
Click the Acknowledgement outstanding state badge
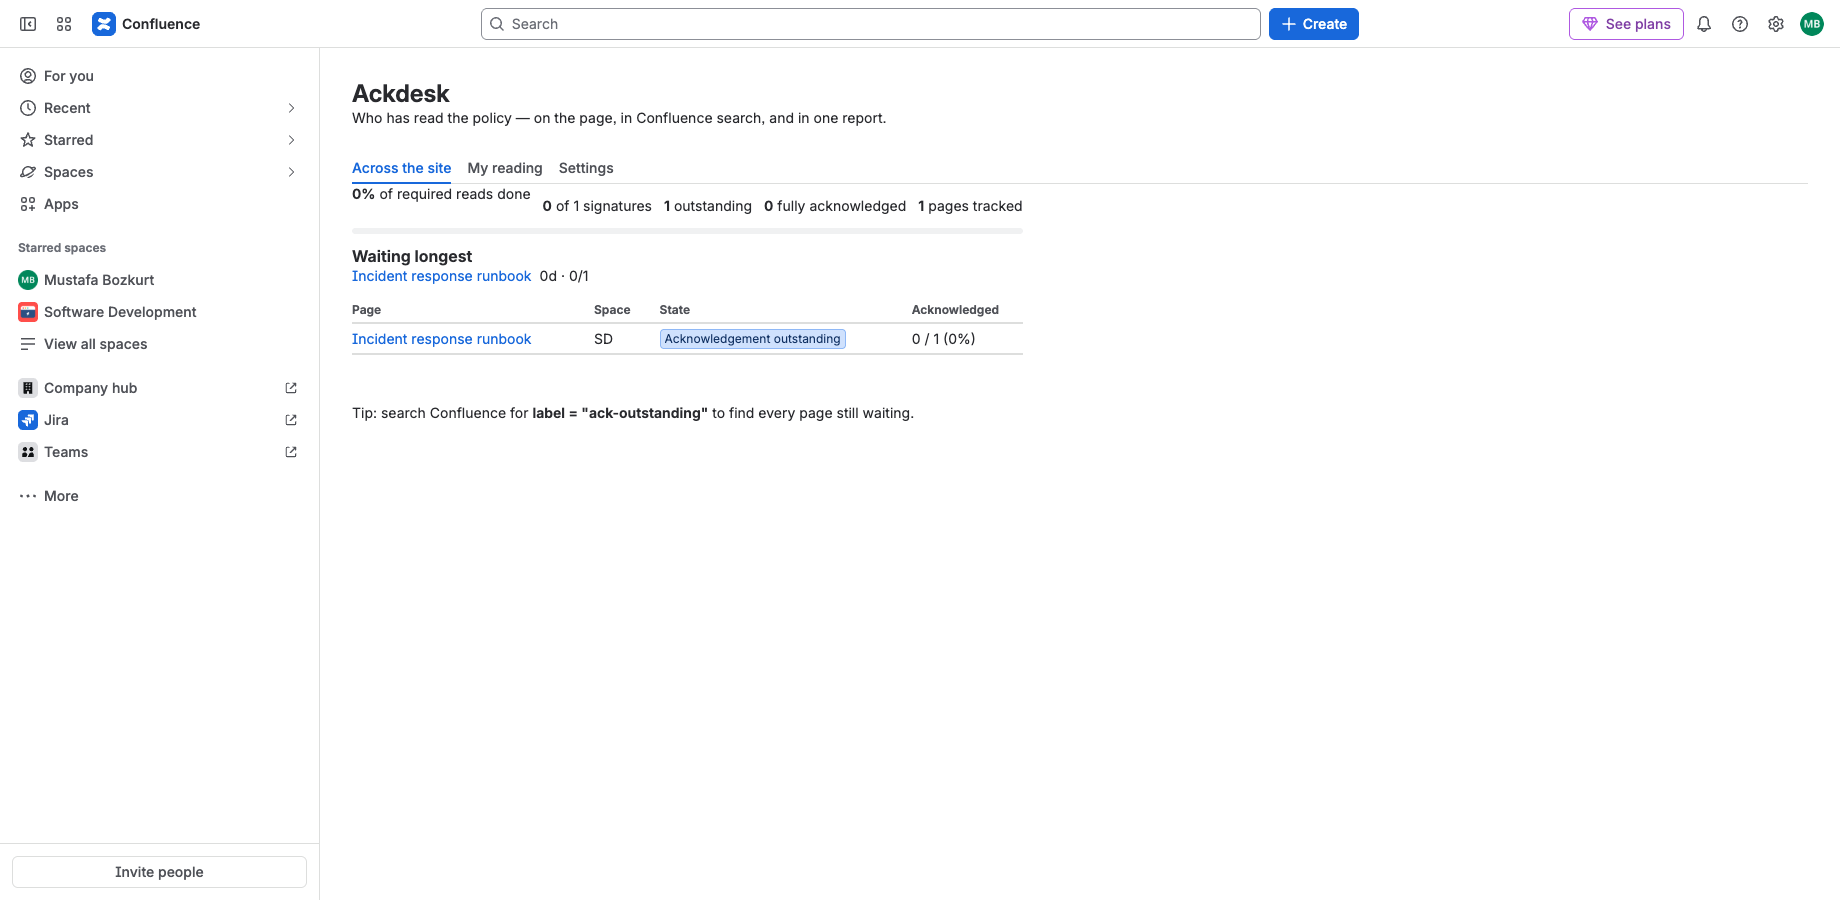tap(752, 339)
